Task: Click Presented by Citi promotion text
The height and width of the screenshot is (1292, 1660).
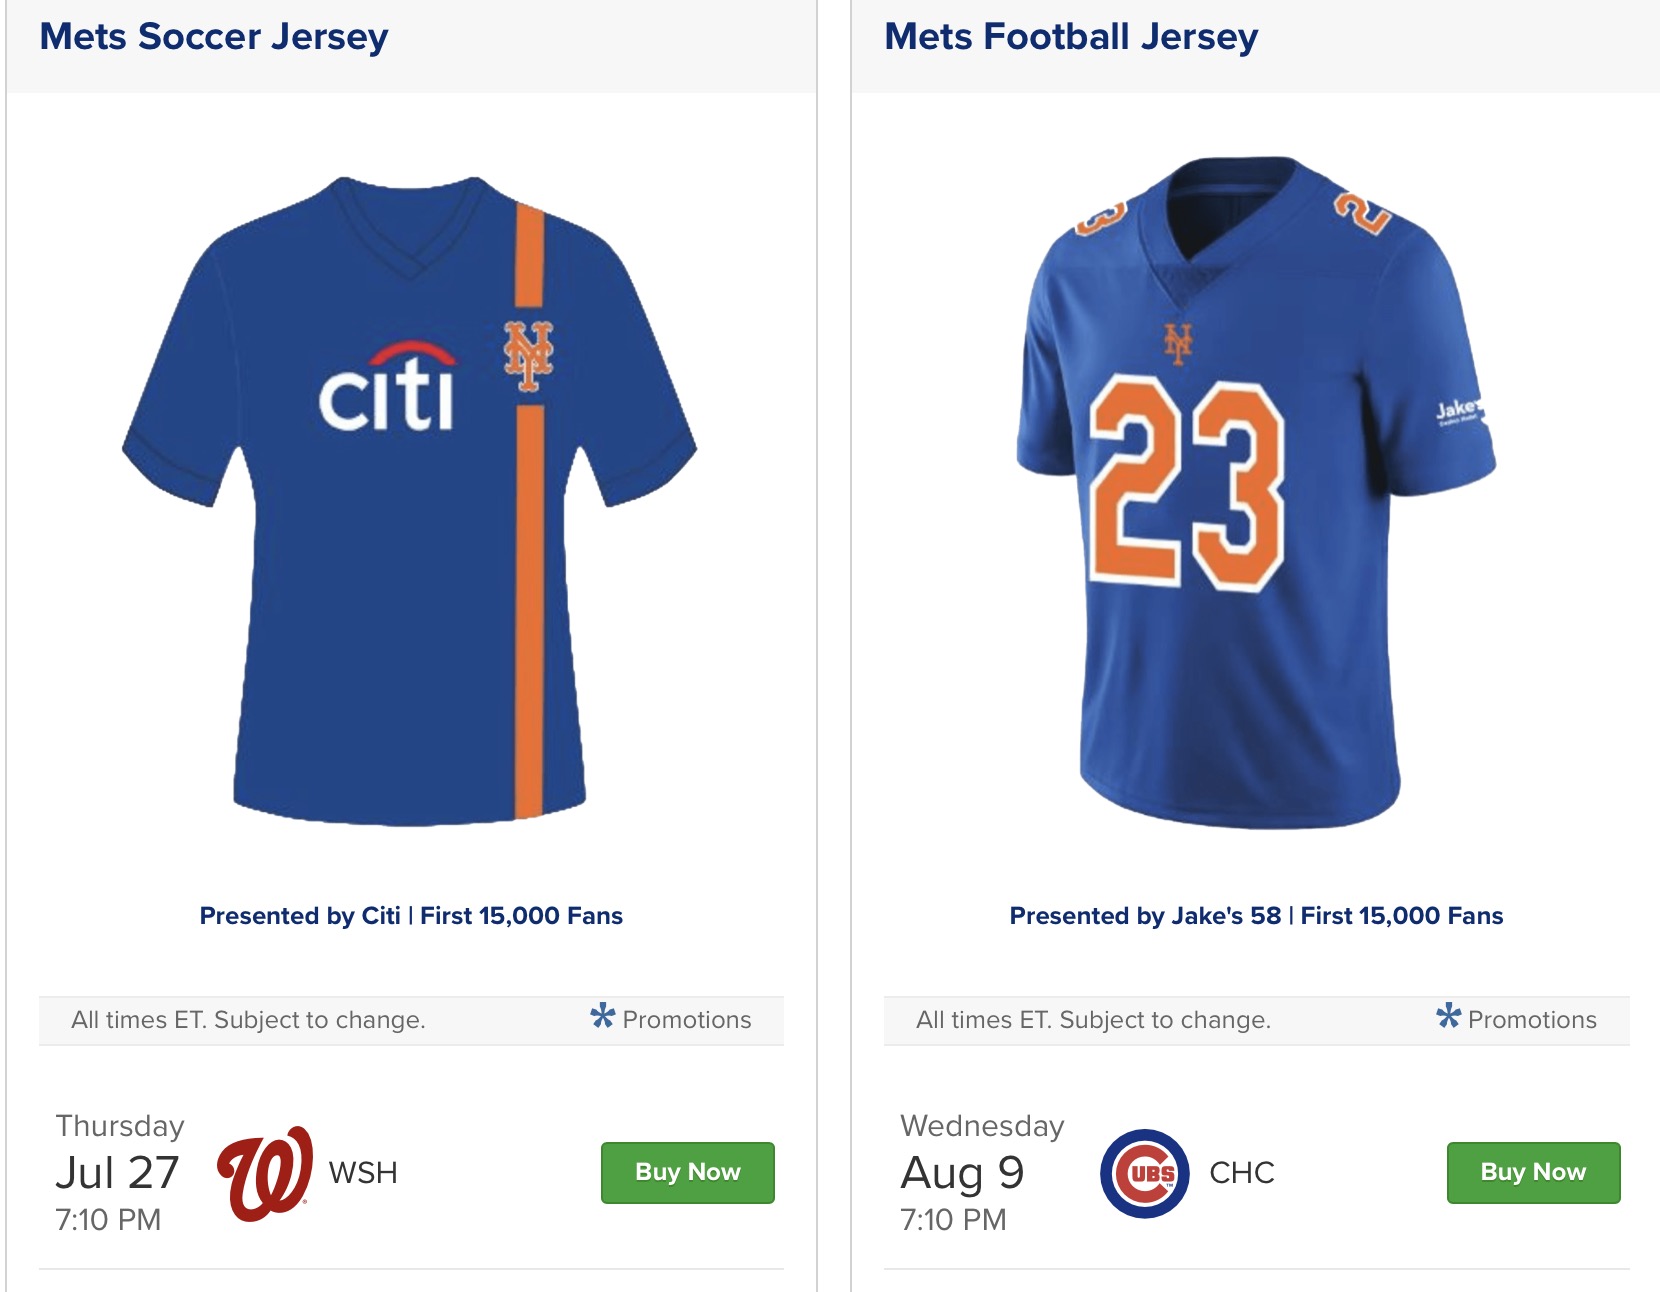Action: coord(411,915)
